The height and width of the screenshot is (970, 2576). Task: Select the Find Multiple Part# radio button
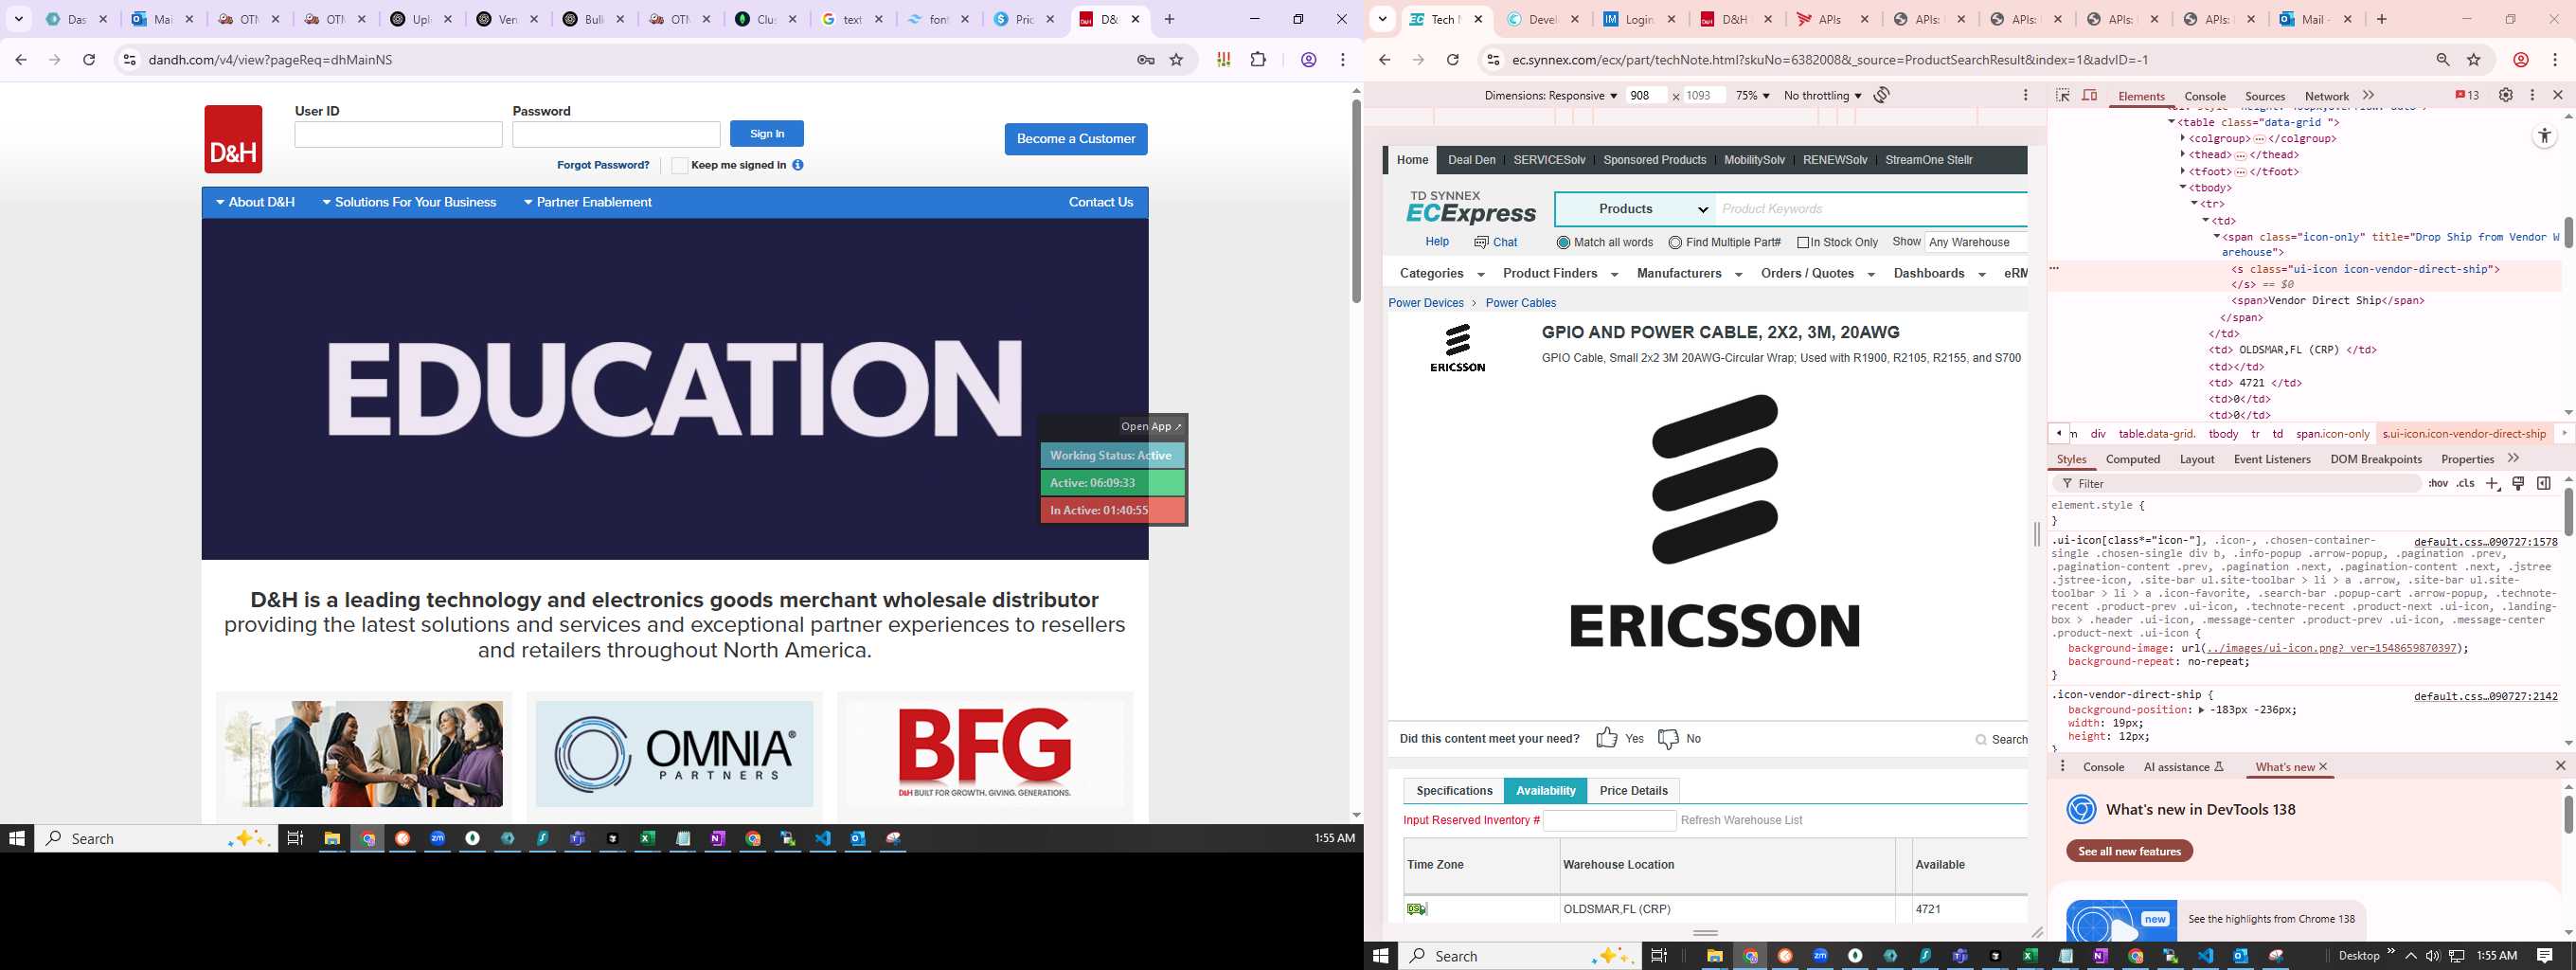pyautogui.click(x=1675, y=243)
